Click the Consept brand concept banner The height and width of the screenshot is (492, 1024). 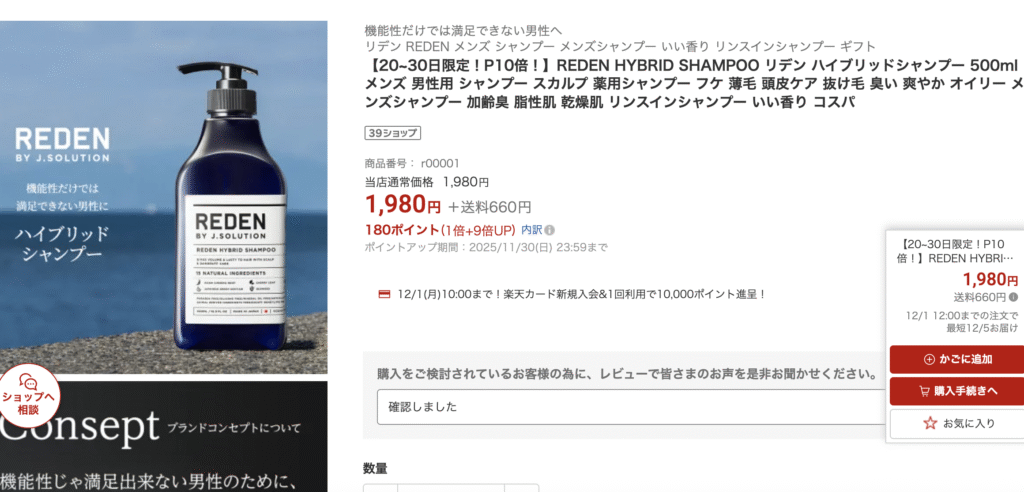(163, 433)
